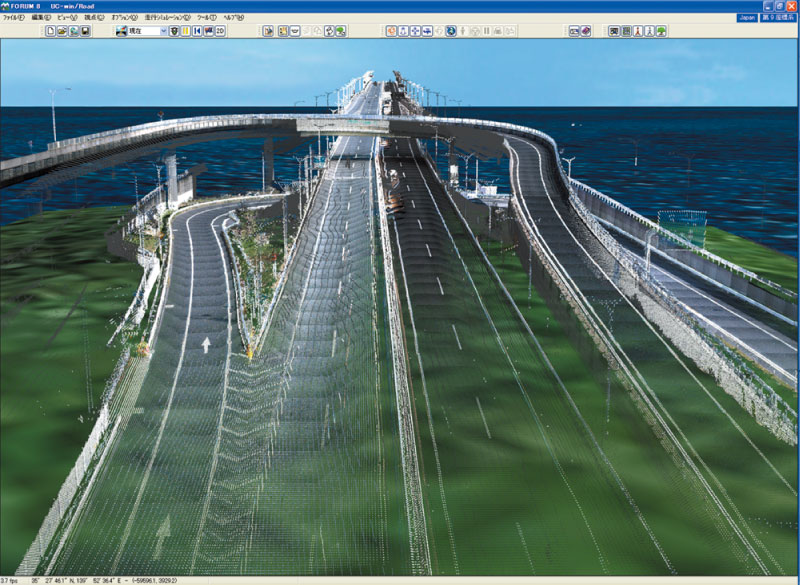Click the purple eraser-like icon
The height and width of the screenshot is (585, 800).
tap(586, 31)
